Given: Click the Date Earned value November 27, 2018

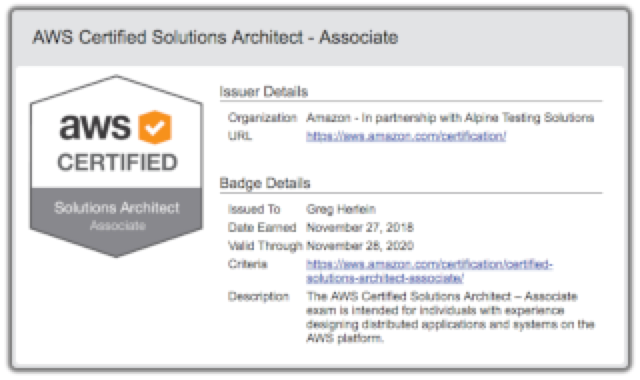Looking at the screenshot, I should pos(360,227).
